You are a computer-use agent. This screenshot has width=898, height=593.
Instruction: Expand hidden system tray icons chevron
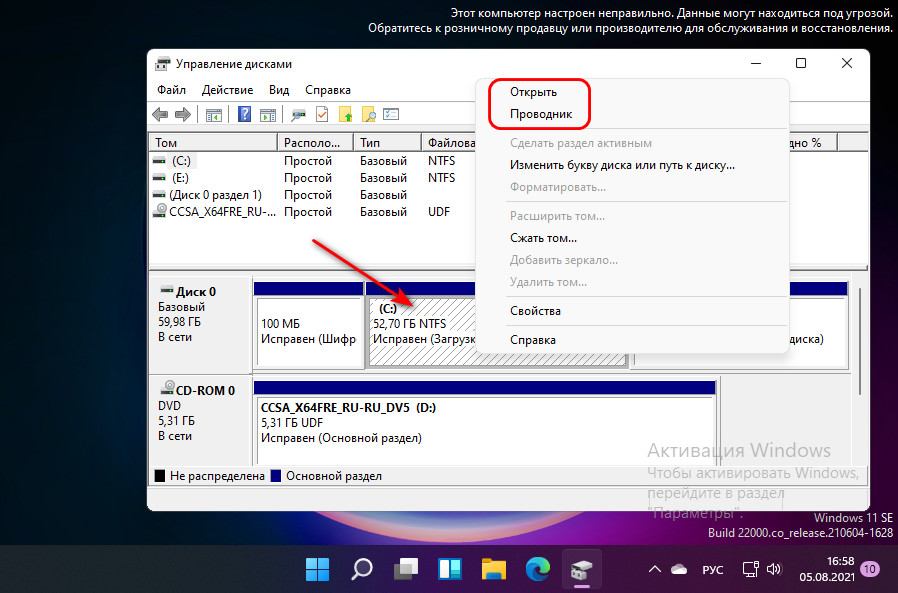click(x=655, y=570)
